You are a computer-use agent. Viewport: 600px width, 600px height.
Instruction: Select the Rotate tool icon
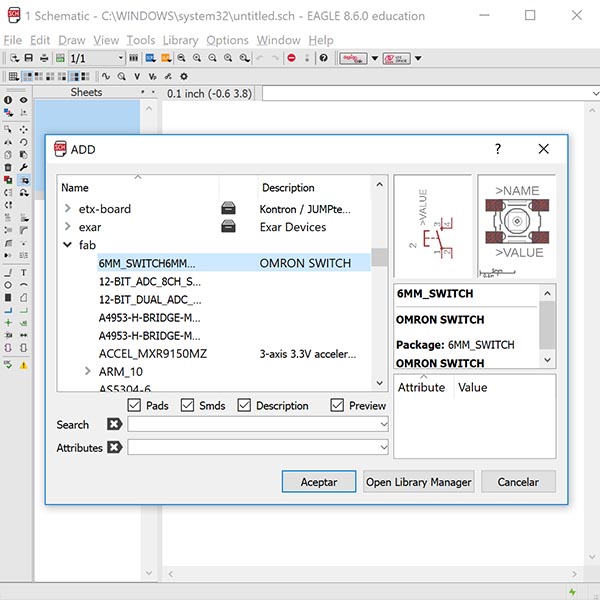23,142
